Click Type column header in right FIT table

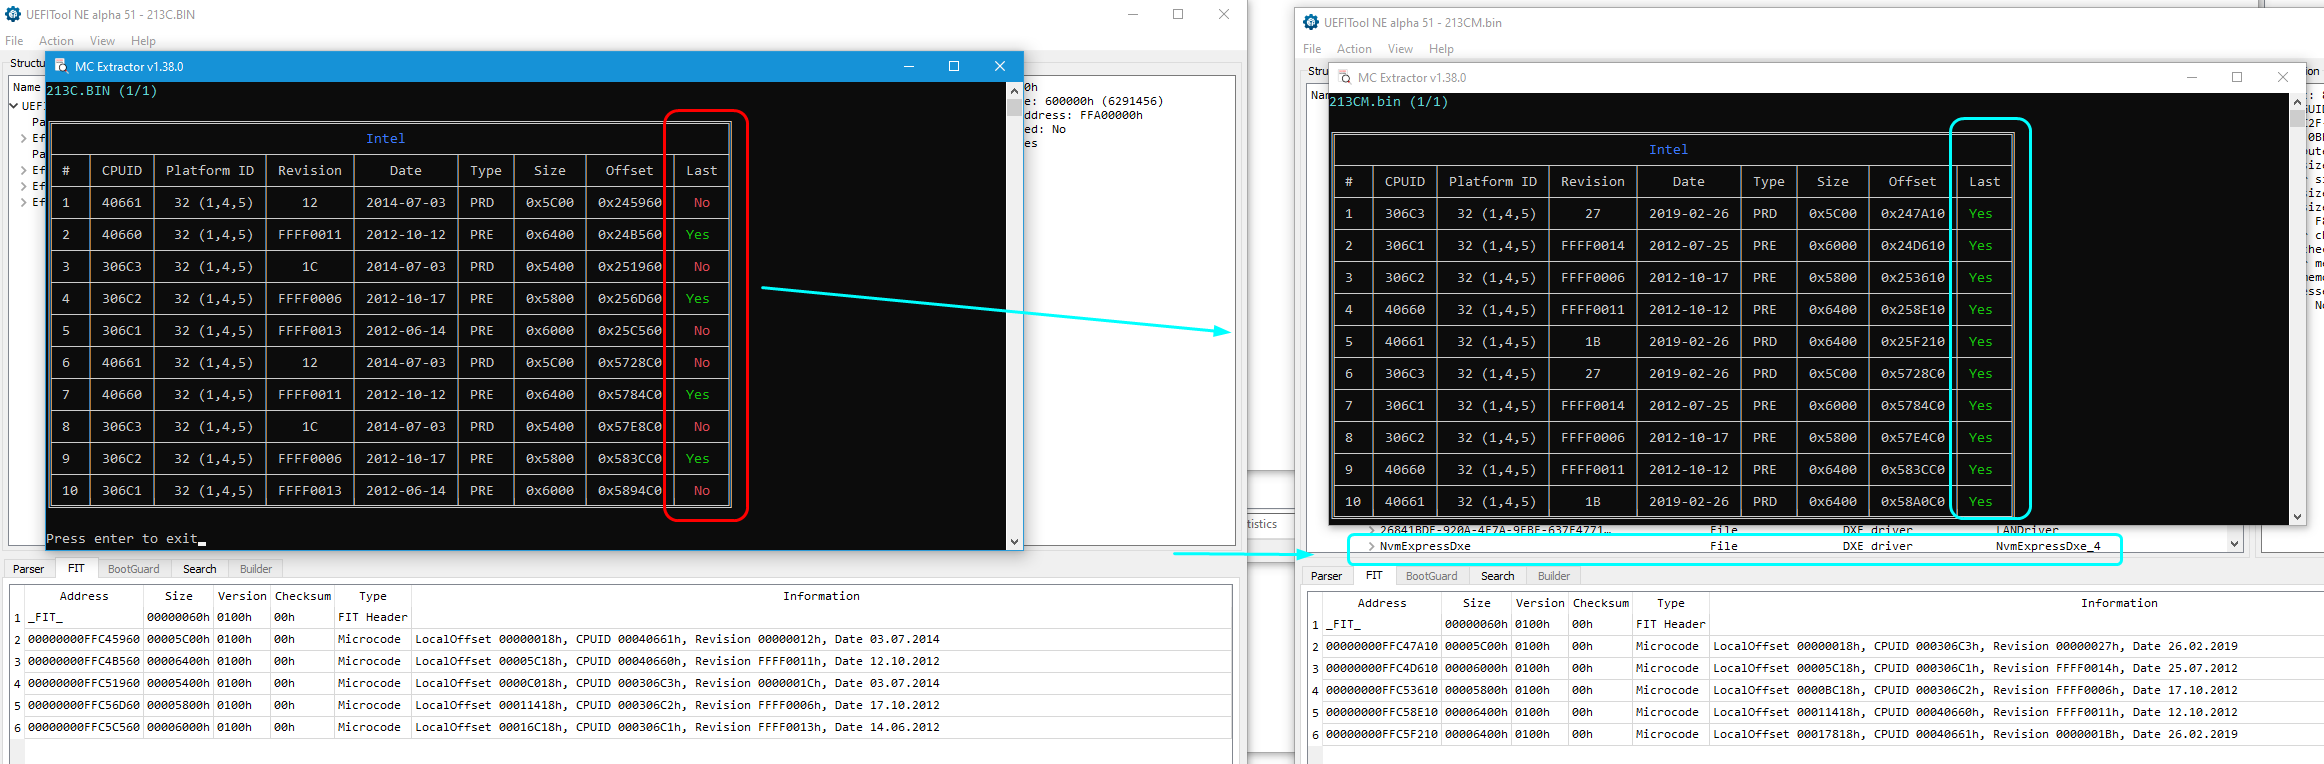(x=1670, y=603)
